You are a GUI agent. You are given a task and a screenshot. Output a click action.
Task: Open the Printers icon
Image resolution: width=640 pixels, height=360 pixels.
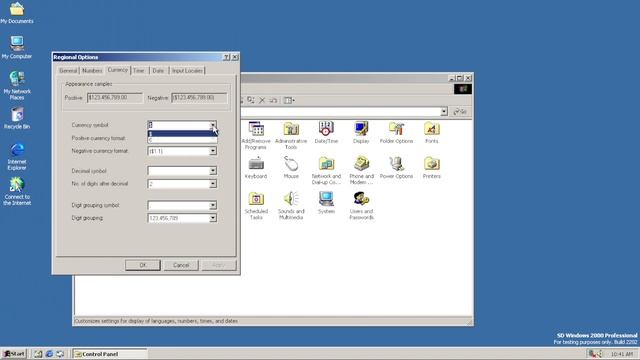[431, 167]
